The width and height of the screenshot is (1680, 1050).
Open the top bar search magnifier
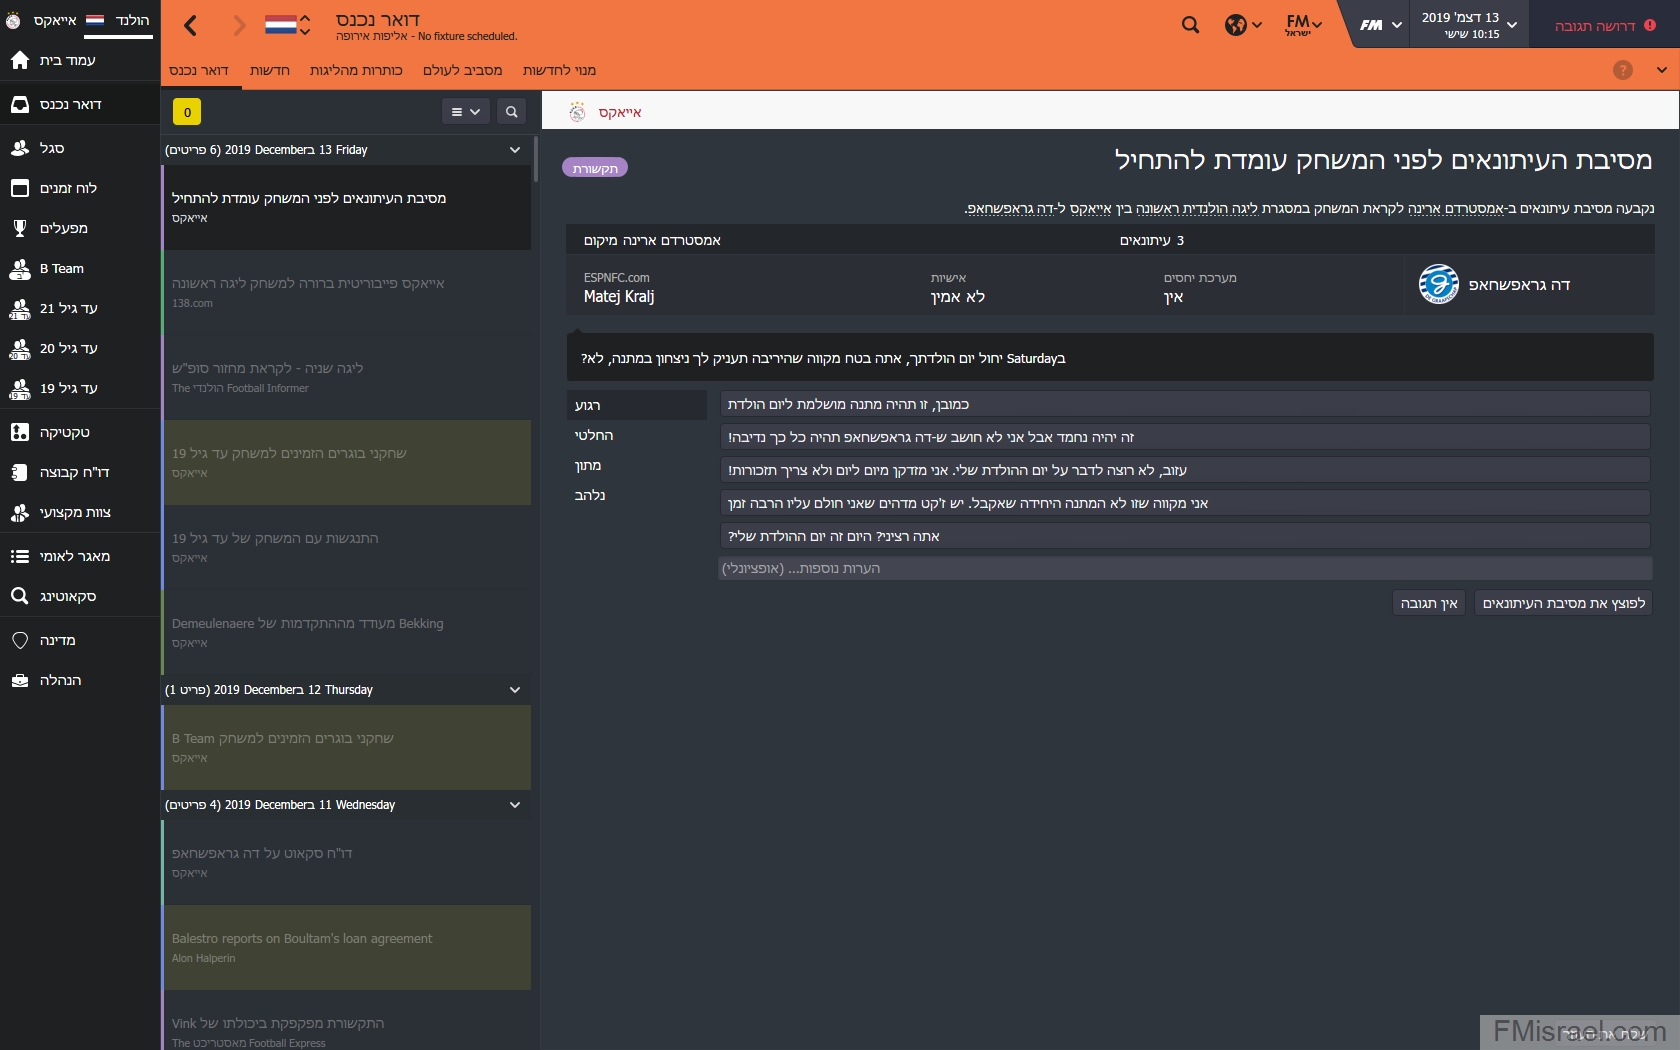(1190, 25)
